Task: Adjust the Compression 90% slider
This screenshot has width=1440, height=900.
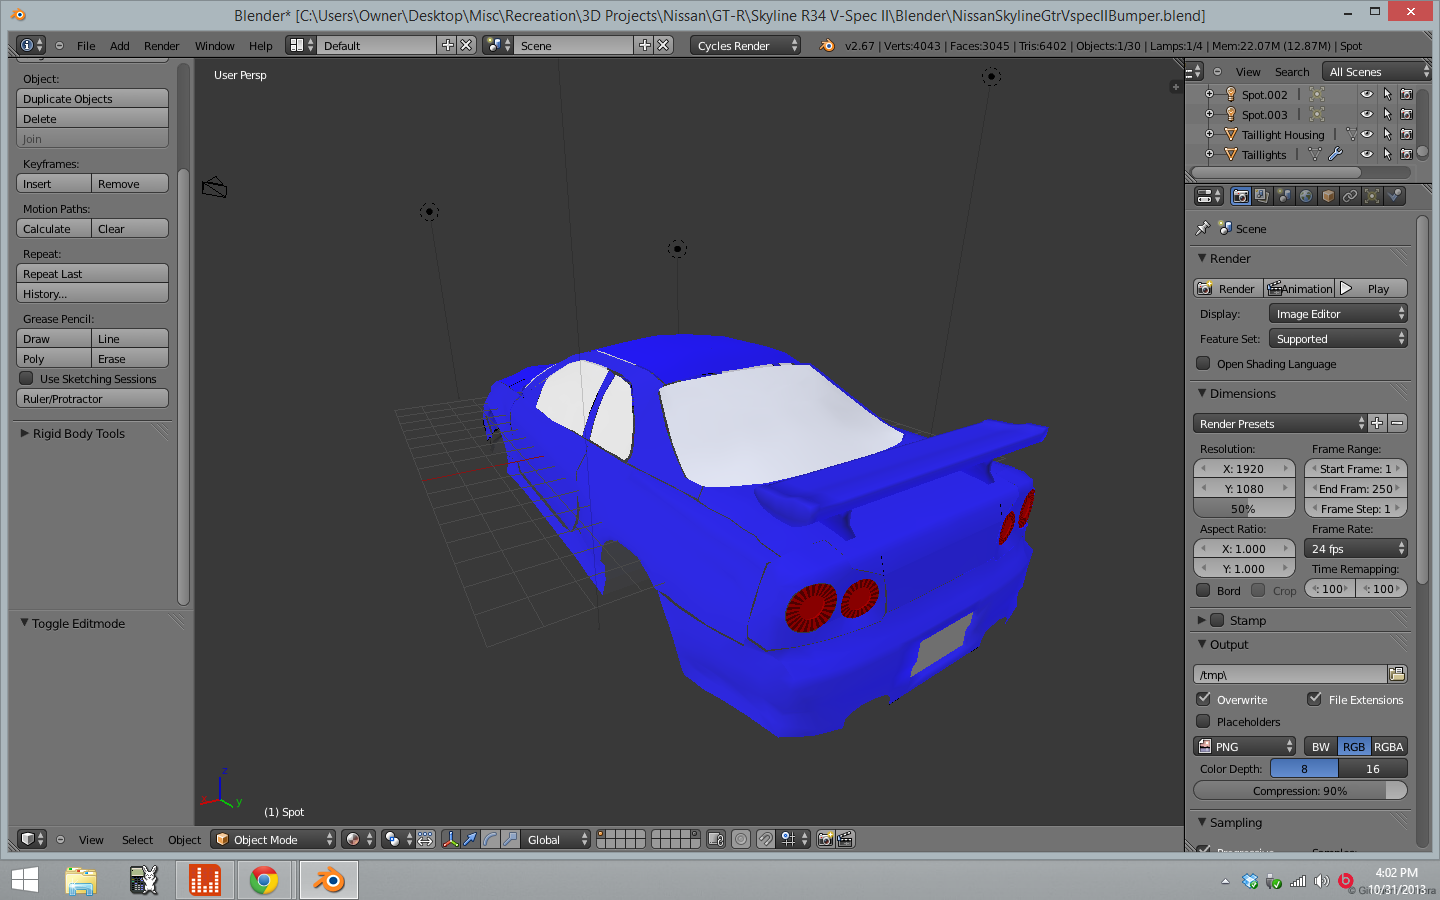Action: tap(1300, 790)
